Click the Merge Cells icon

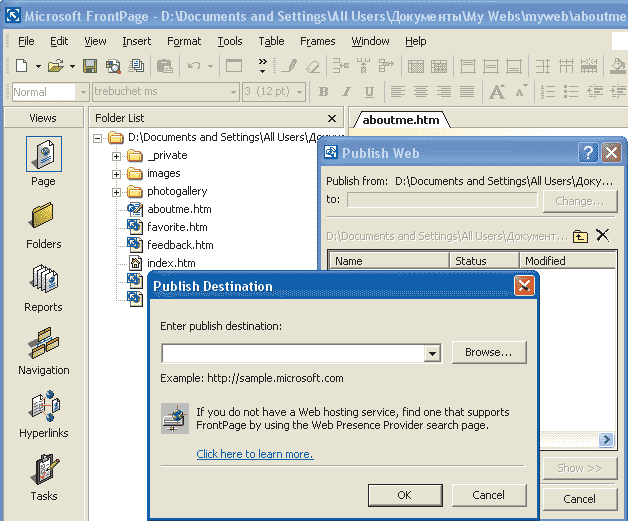416,66
